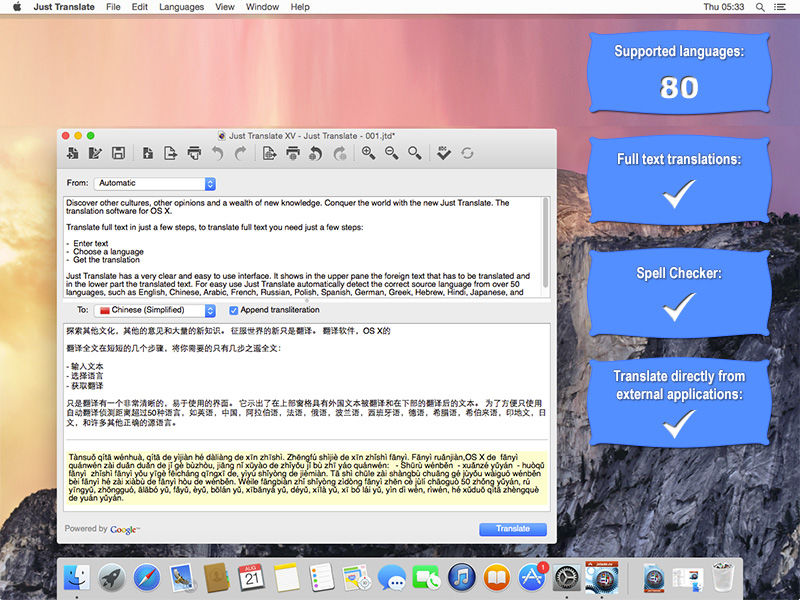
Task: Click the Translate button
Action: (513, 529)
